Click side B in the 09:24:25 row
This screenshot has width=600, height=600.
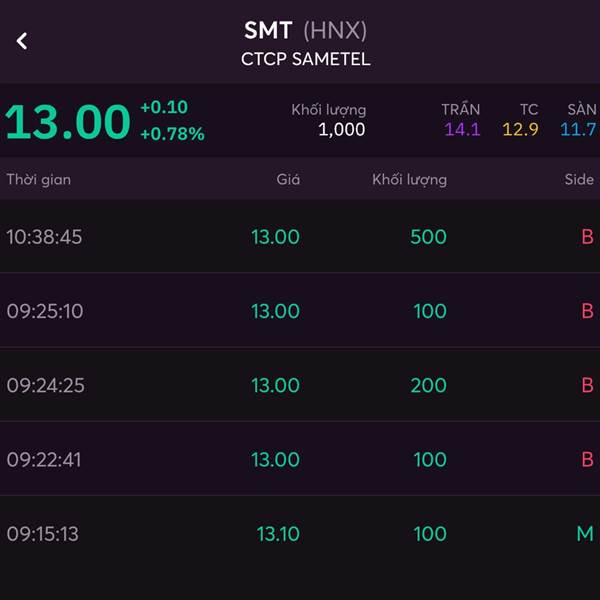coord(587,385)
